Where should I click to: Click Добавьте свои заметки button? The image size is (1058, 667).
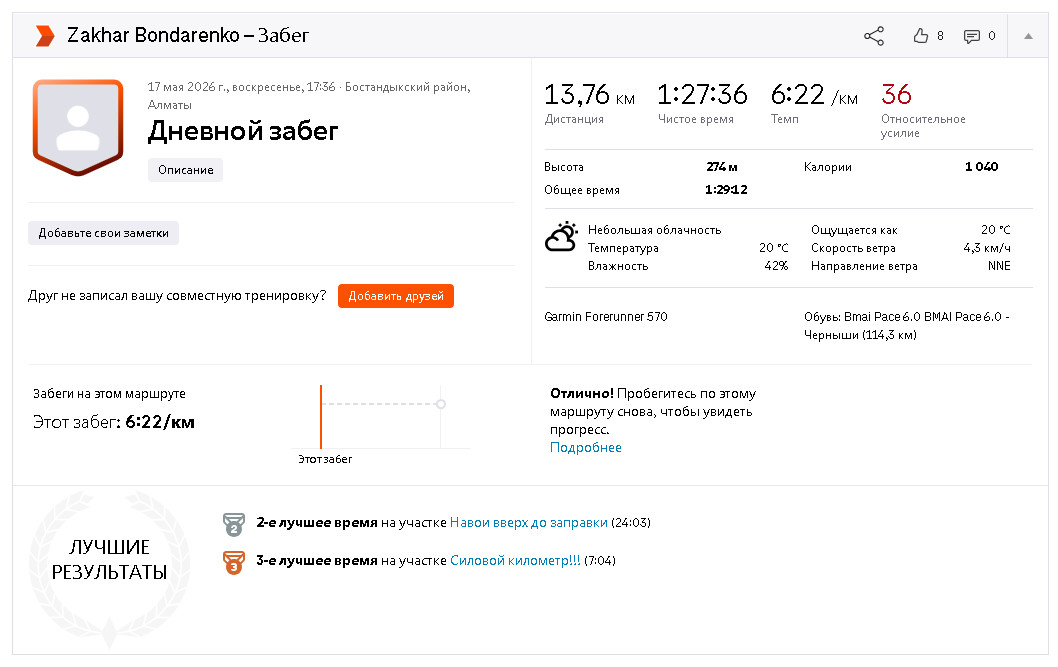click(x=103, y=233)
